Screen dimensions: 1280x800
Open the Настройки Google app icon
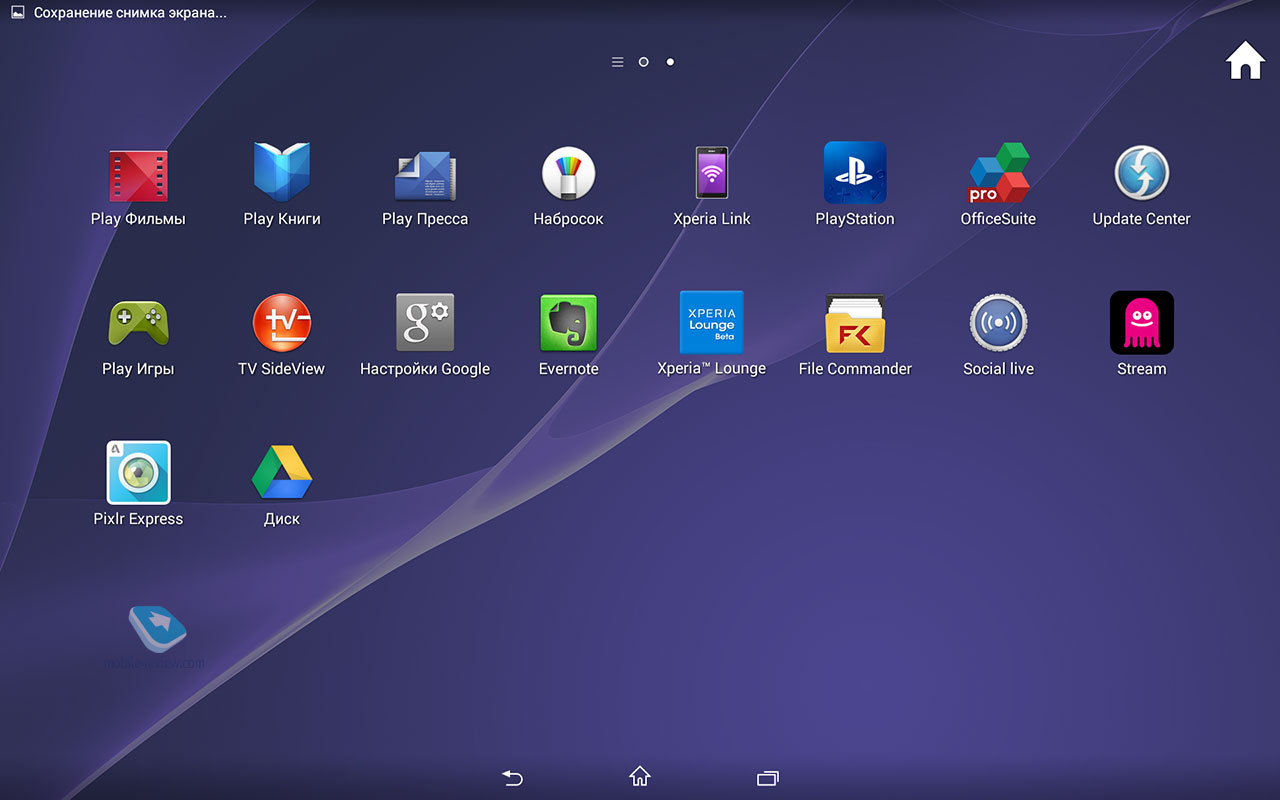[x=425, y=322]
